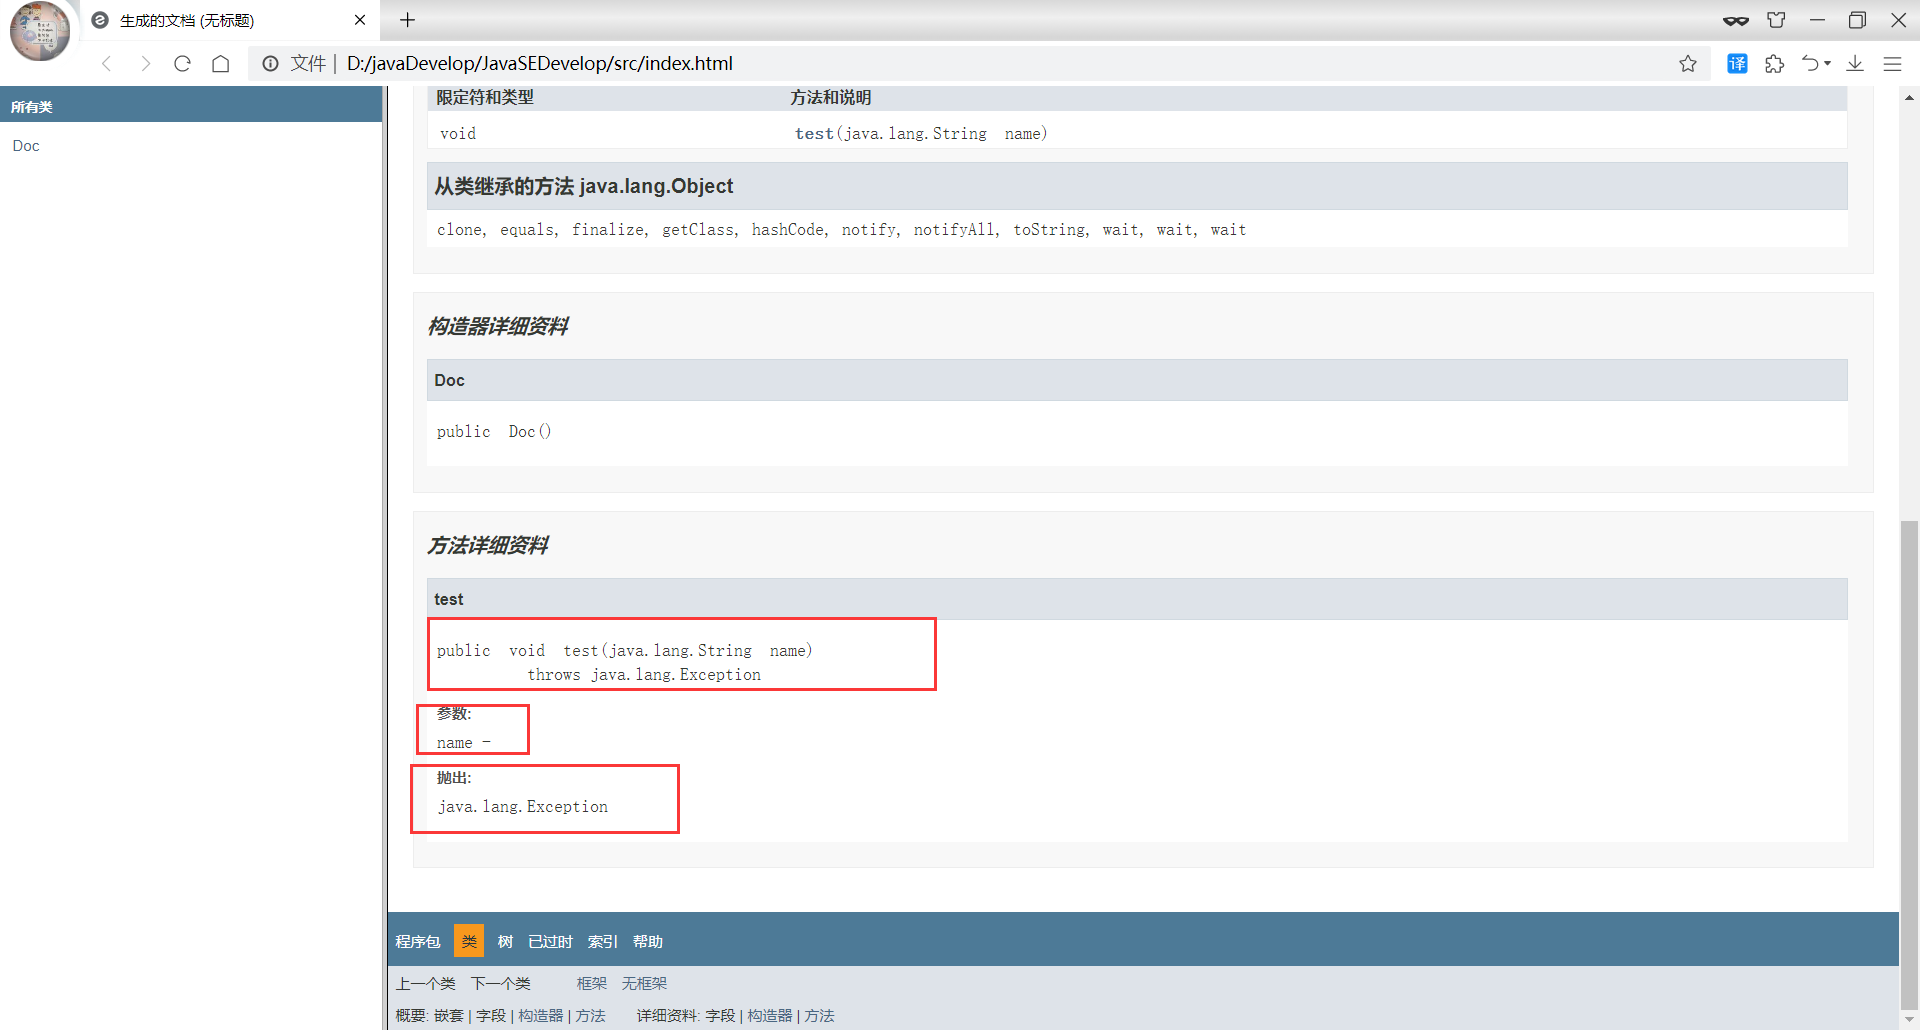
Task: Jump to detail 构造器 link
Action: coord(770,1016)
